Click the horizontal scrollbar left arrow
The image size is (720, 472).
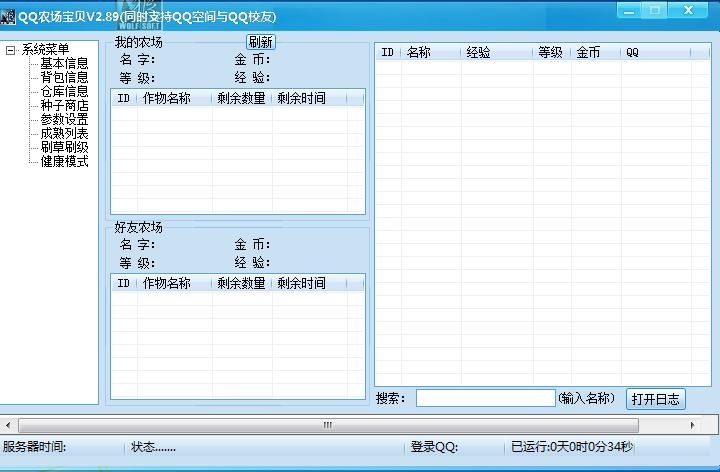tap(8, 425)
